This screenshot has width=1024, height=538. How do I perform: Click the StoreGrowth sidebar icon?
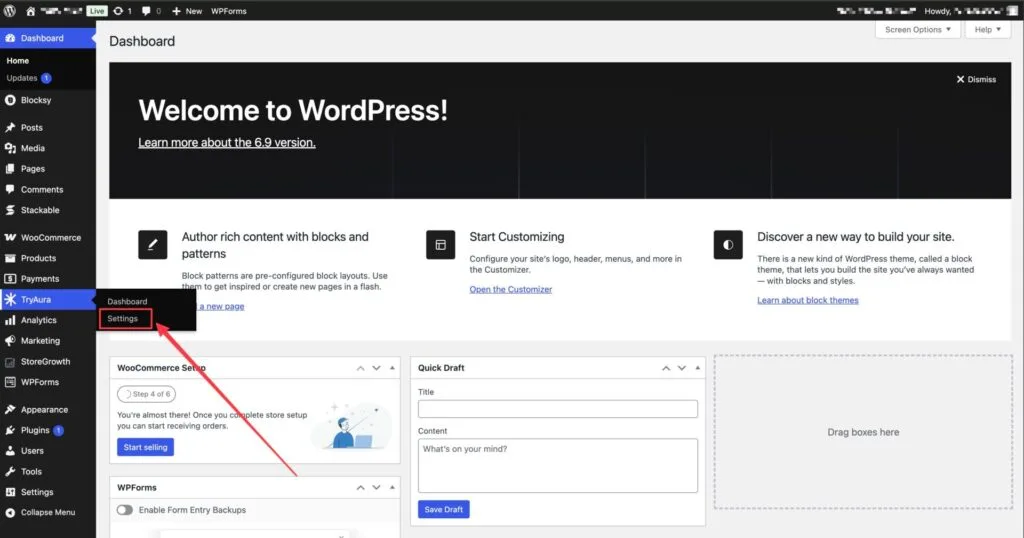[x=10, y=362]
